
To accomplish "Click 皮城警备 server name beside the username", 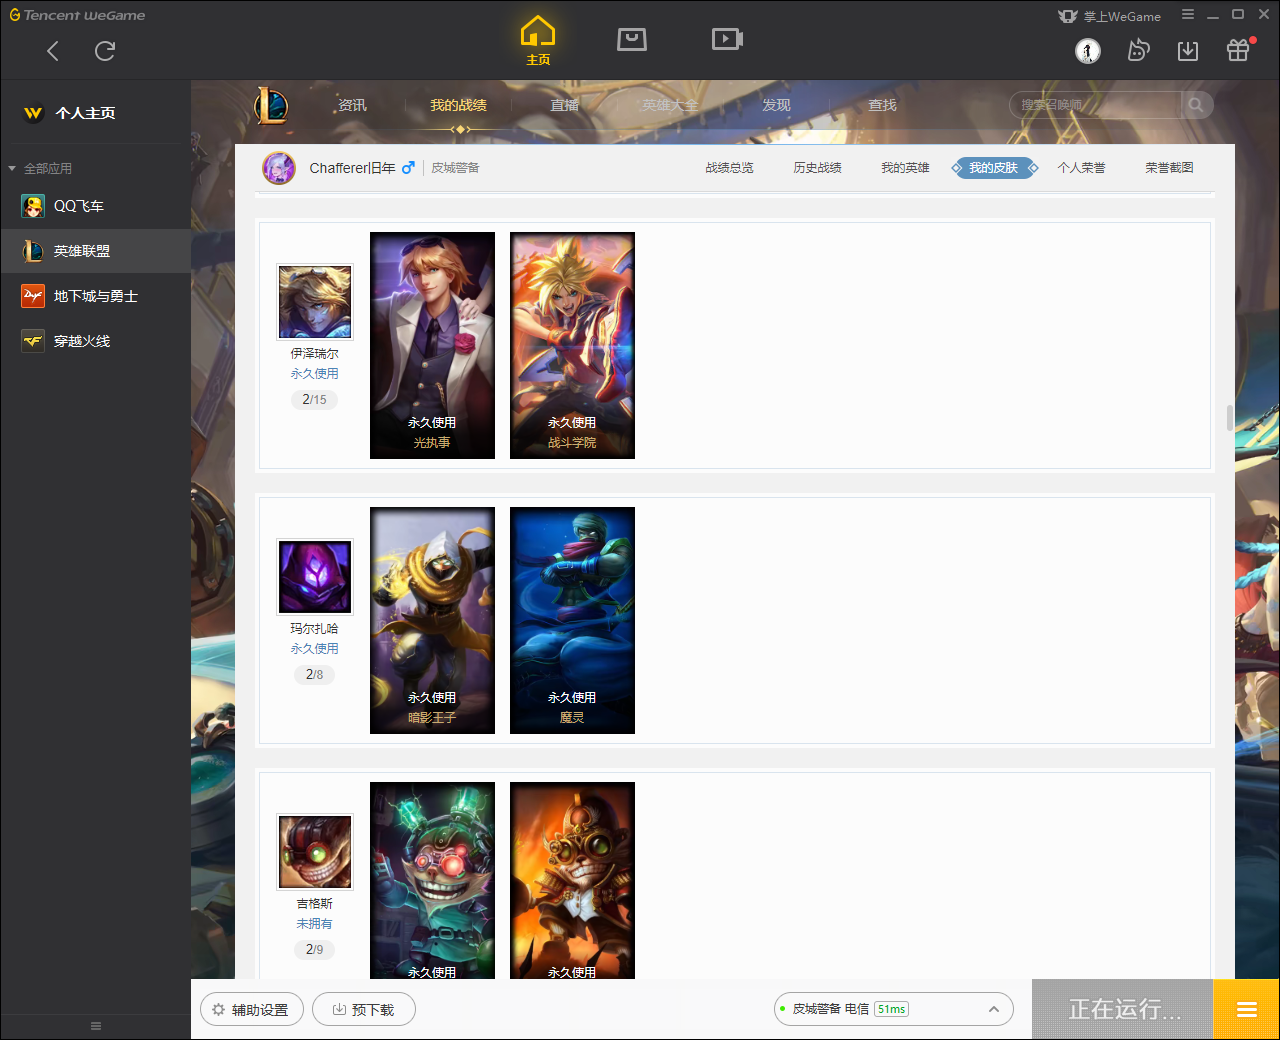I will tap(455, 168).
